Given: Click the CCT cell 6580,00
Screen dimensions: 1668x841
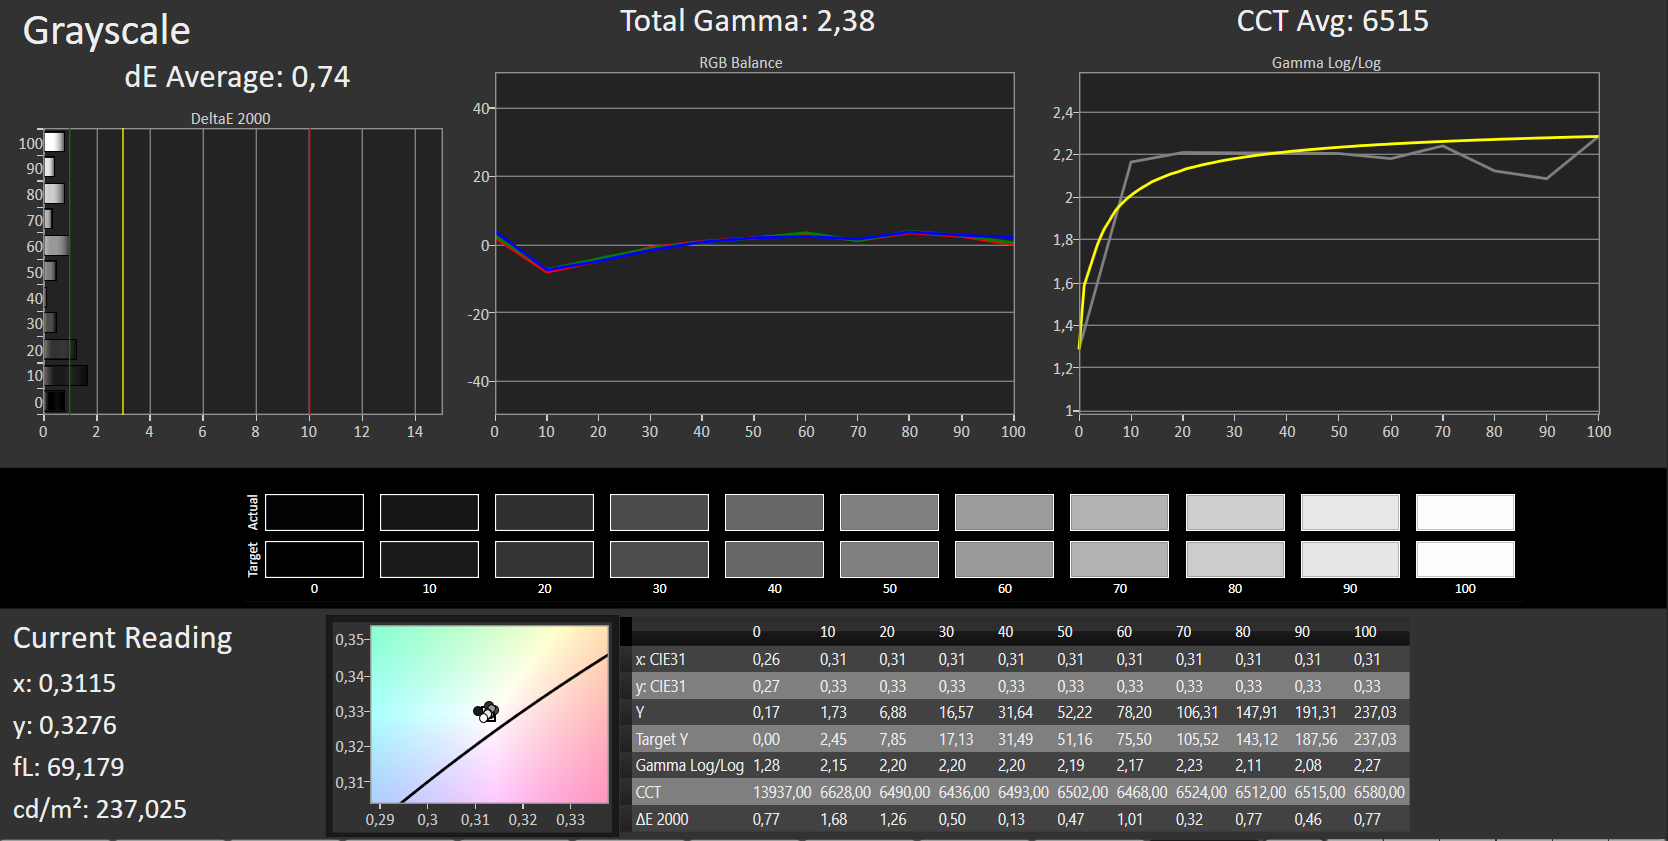Looking at the screenshot, I should pyautogui.click(x=1379, y=792).
